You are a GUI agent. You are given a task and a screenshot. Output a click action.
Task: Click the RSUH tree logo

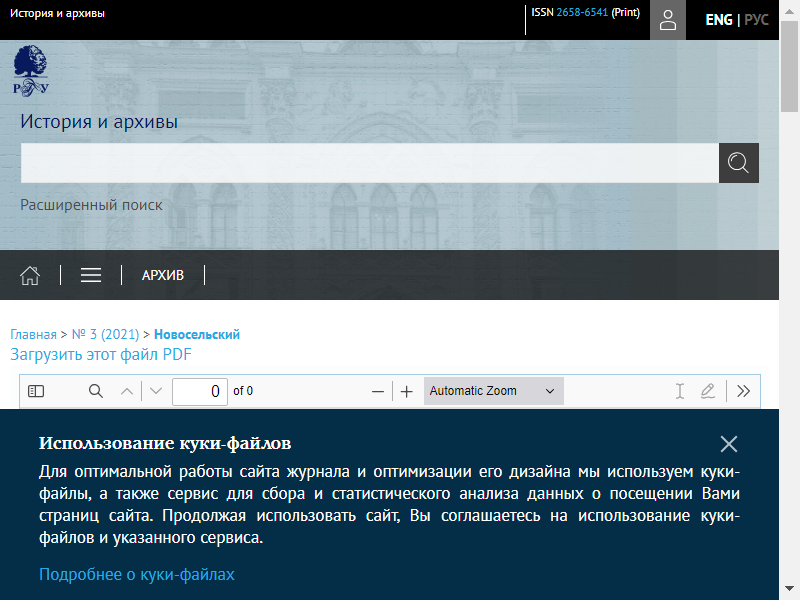click(x=31, y=70)
